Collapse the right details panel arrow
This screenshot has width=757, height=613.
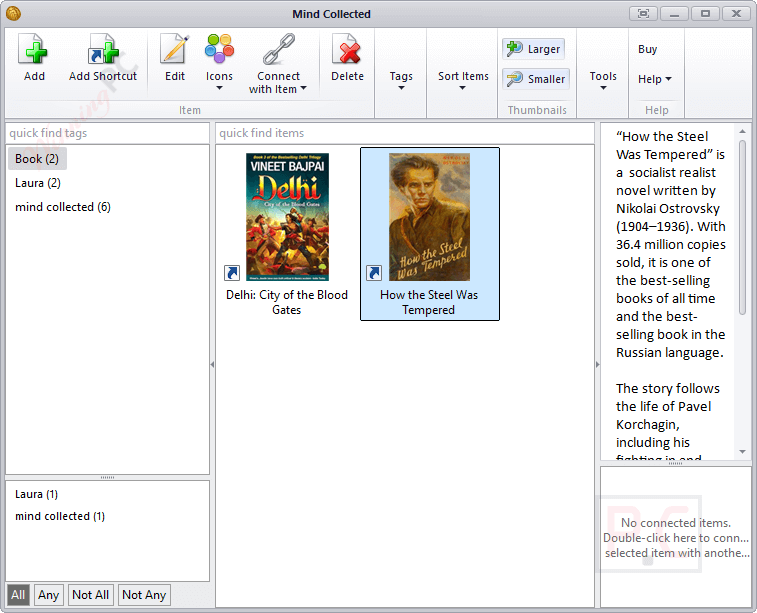pyautogui.click(x=597, y=364)
